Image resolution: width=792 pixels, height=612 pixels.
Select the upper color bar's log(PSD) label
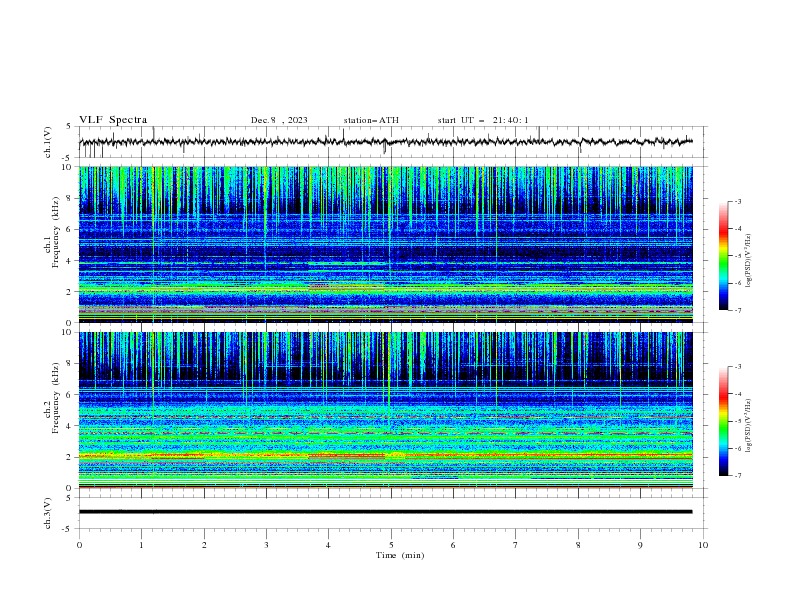[x=748, y=261]
